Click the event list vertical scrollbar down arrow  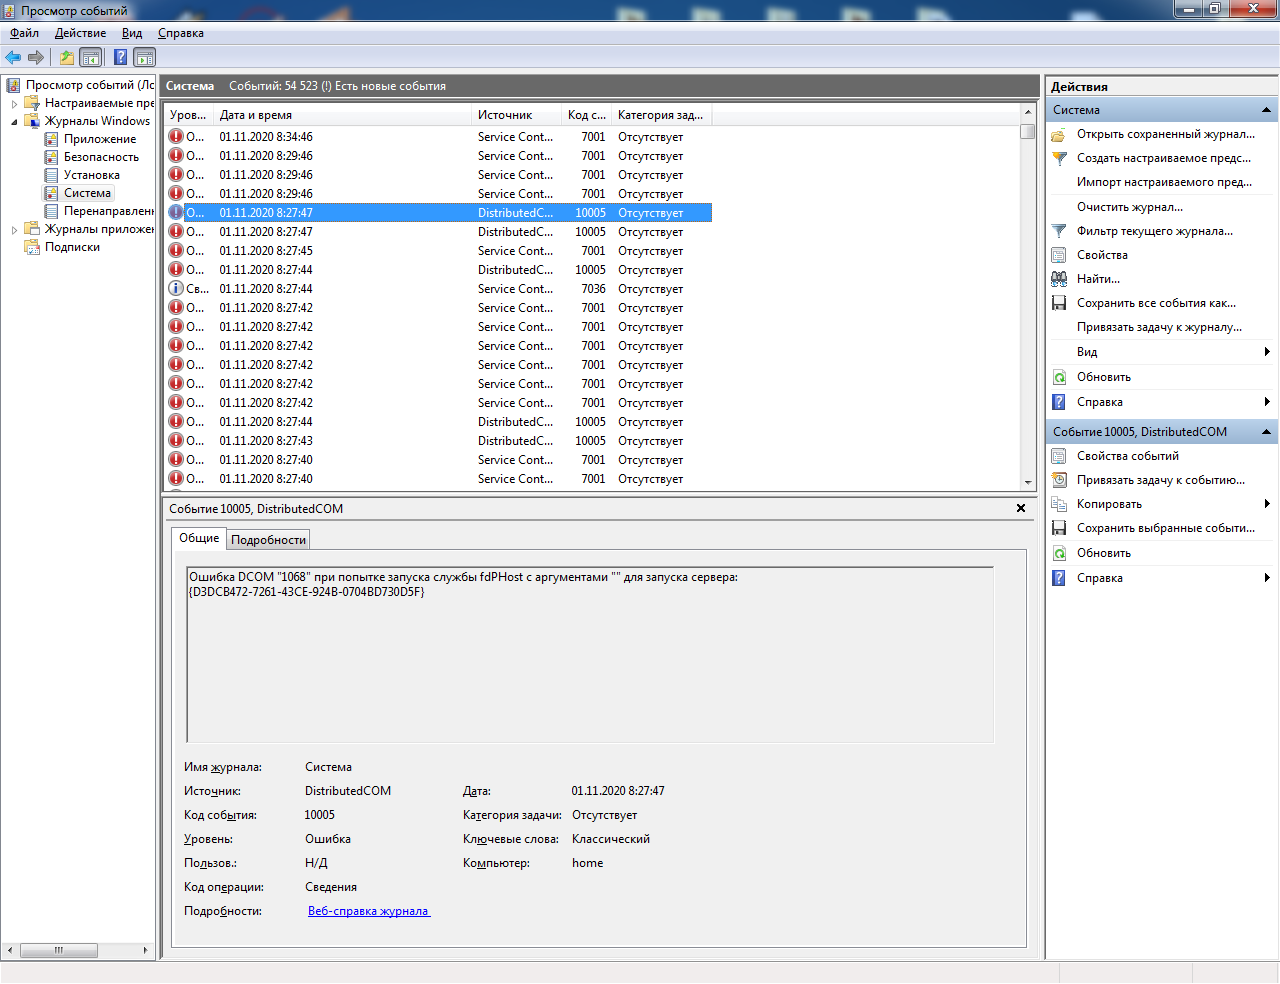1028,482
